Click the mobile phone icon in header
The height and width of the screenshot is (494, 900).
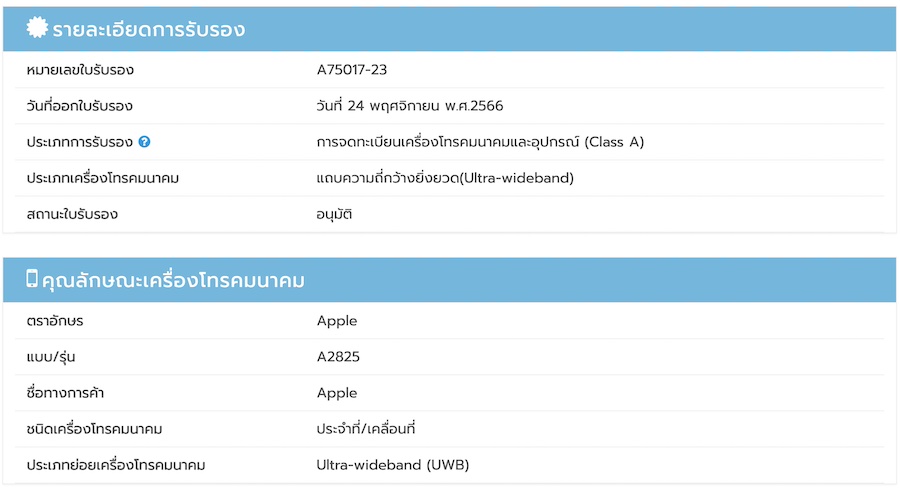(32, 280)
